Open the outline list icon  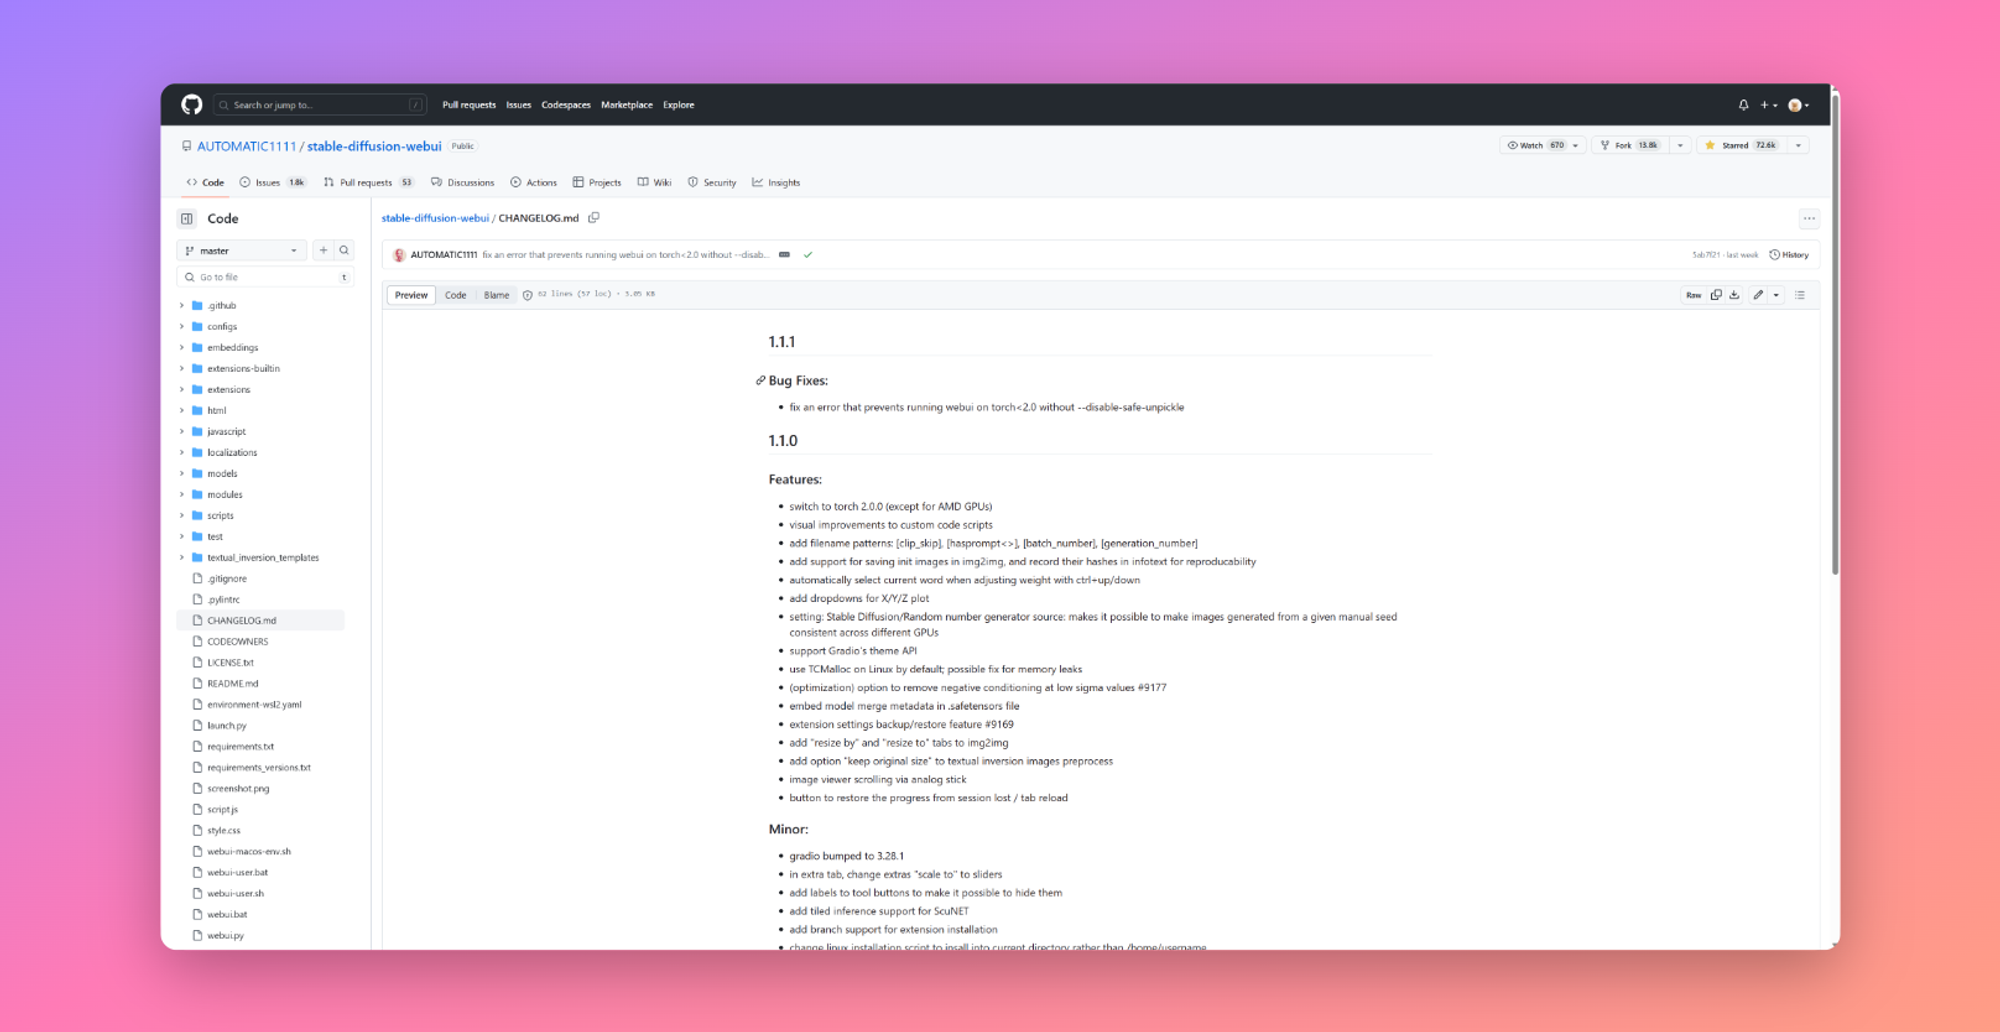[1800, 295]
